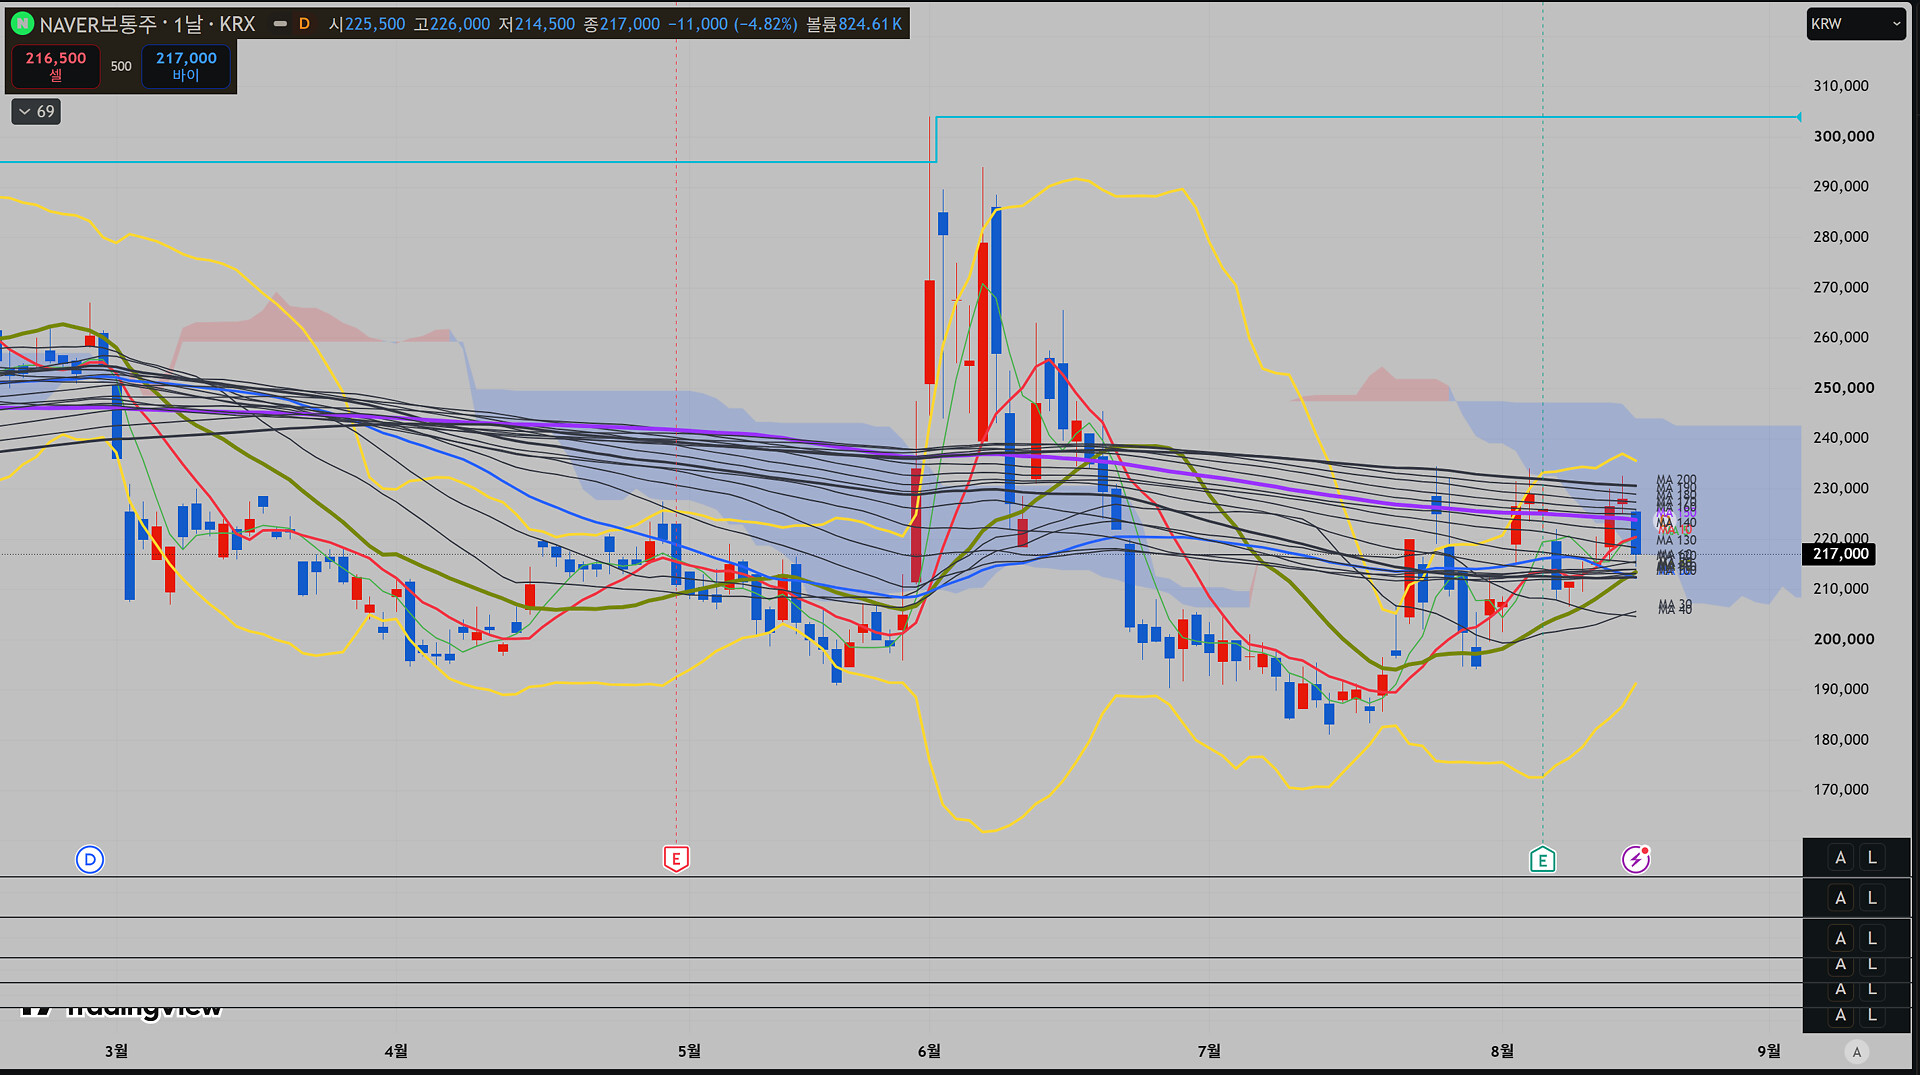Click the 310,000 price axis label

tap(1841, 86)
